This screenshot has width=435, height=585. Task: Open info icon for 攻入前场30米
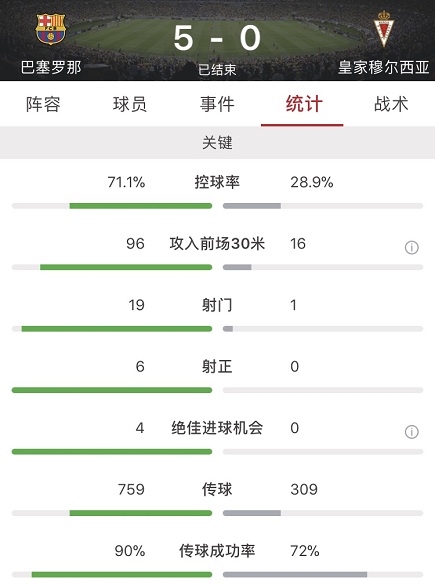click(x=411, y=247)
